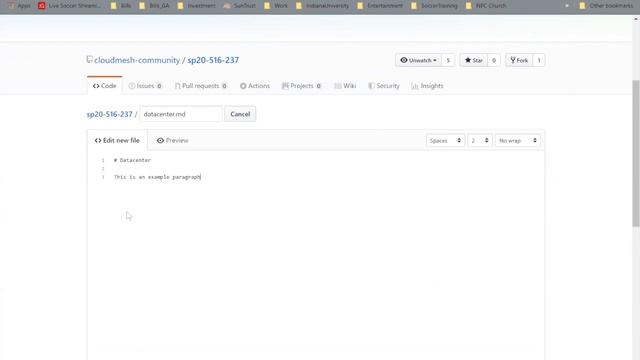Open the SunTrust bookmark
The height and width of the screenshot is (360, 640).
point(240,6)
